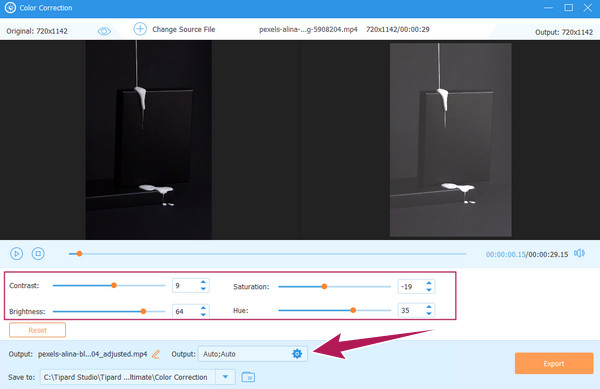Decrease Brightness value with down arrow
Image resolution: width=600 pixels, height=389 pixels.
tap(203, 314)
